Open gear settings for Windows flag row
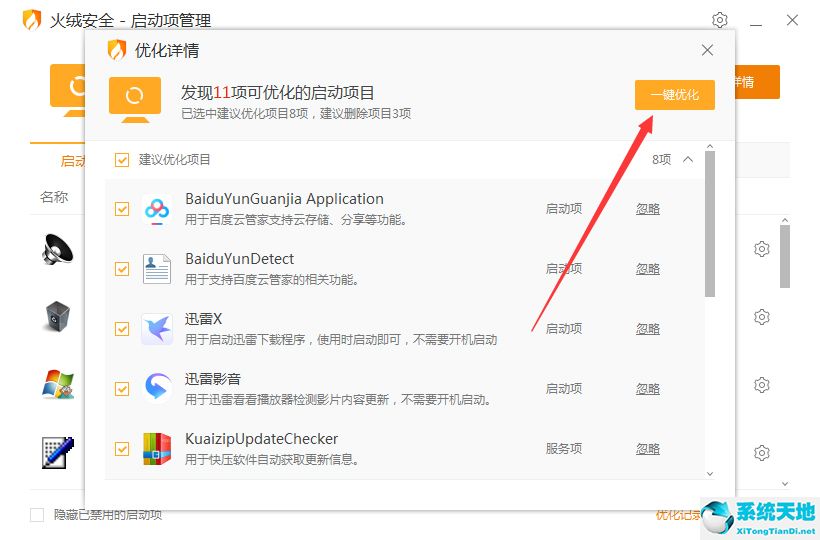The image size is (820, 540). click(x=761, y=385)
